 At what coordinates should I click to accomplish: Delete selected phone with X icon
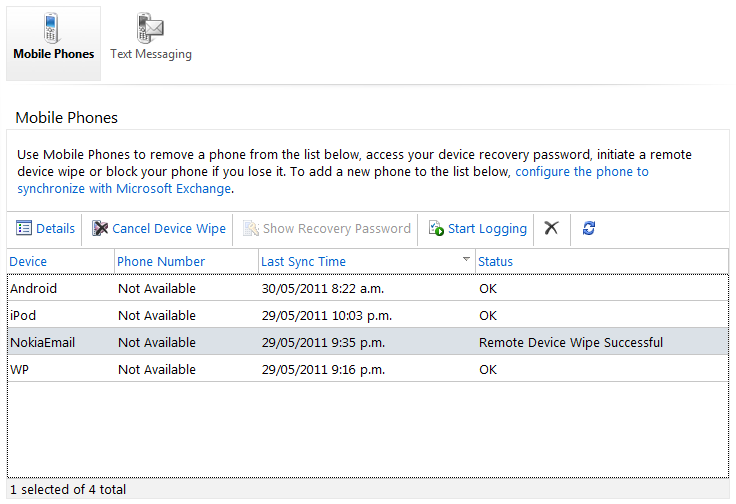[x=551, y=228]
